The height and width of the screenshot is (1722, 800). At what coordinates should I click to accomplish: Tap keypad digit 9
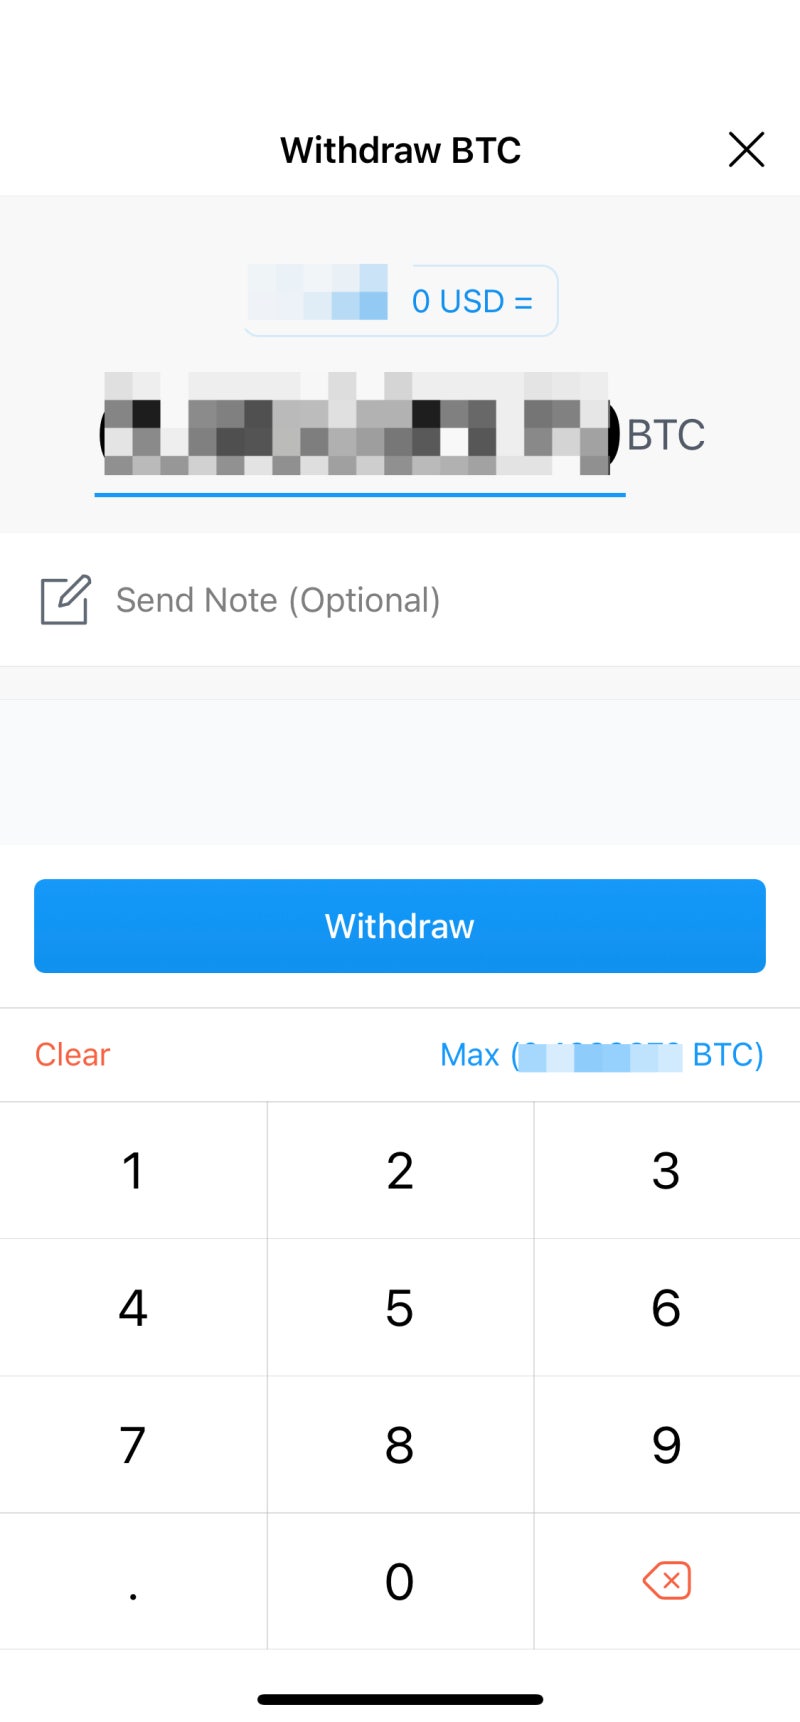667,1444
